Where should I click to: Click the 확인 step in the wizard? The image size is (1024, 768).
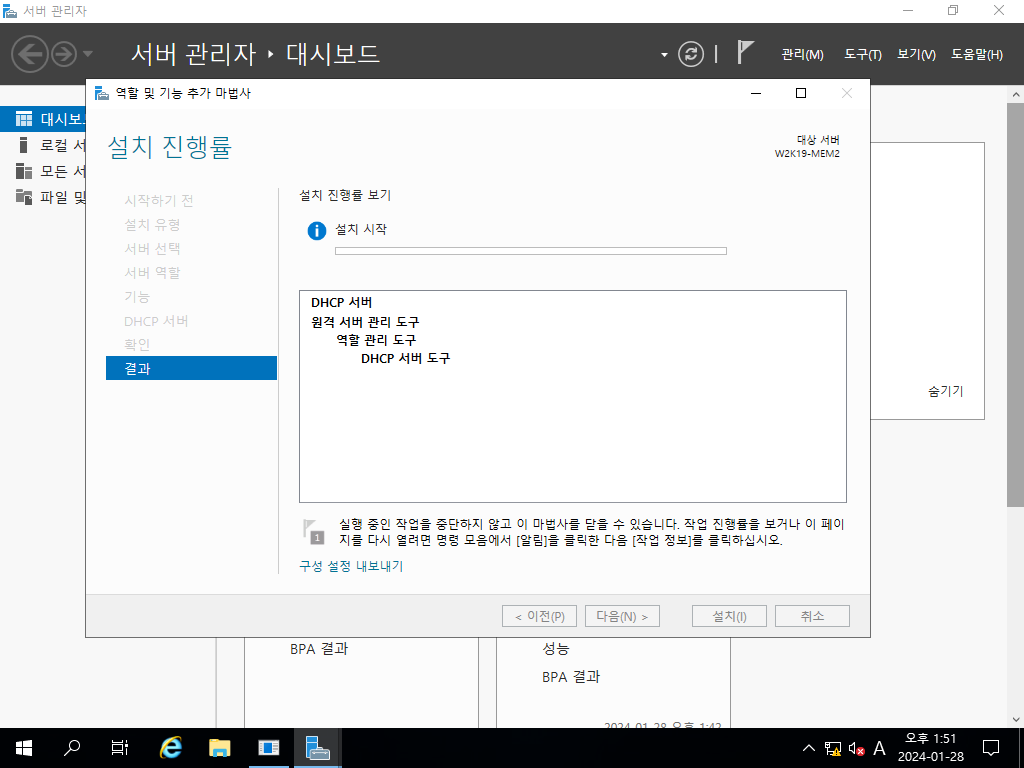[137, 344]
